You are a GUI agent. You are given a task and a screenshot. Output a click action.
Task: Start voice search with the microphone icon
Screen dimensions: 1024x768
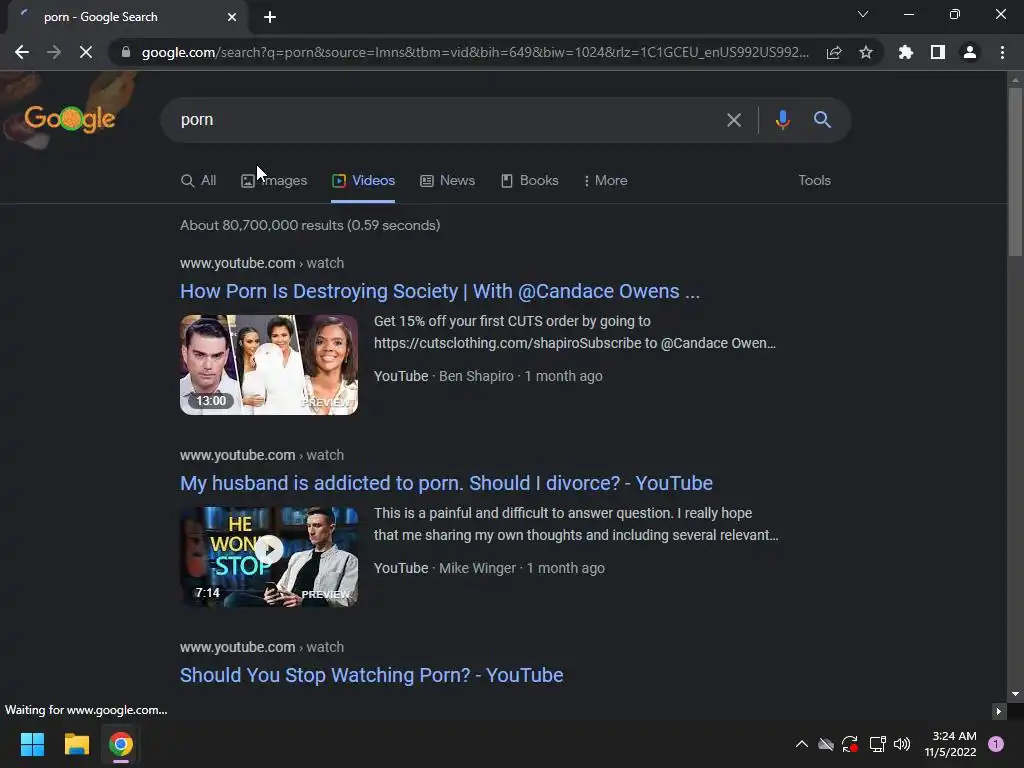(782, 120)
